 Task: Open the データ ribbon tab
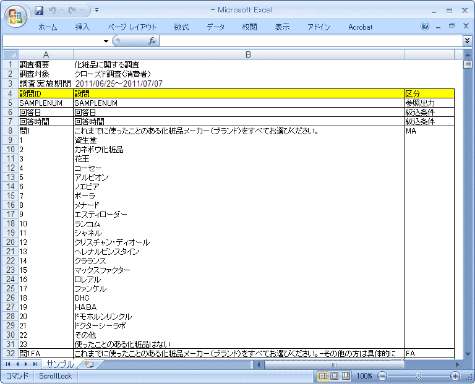point(216,27)
